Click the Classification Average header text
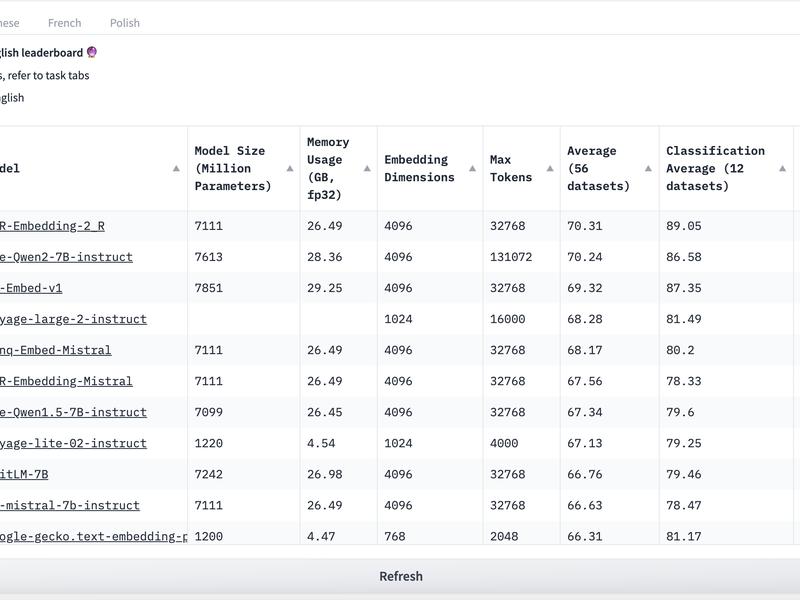Viewport: 800px width, 600px height. point(715,168)
